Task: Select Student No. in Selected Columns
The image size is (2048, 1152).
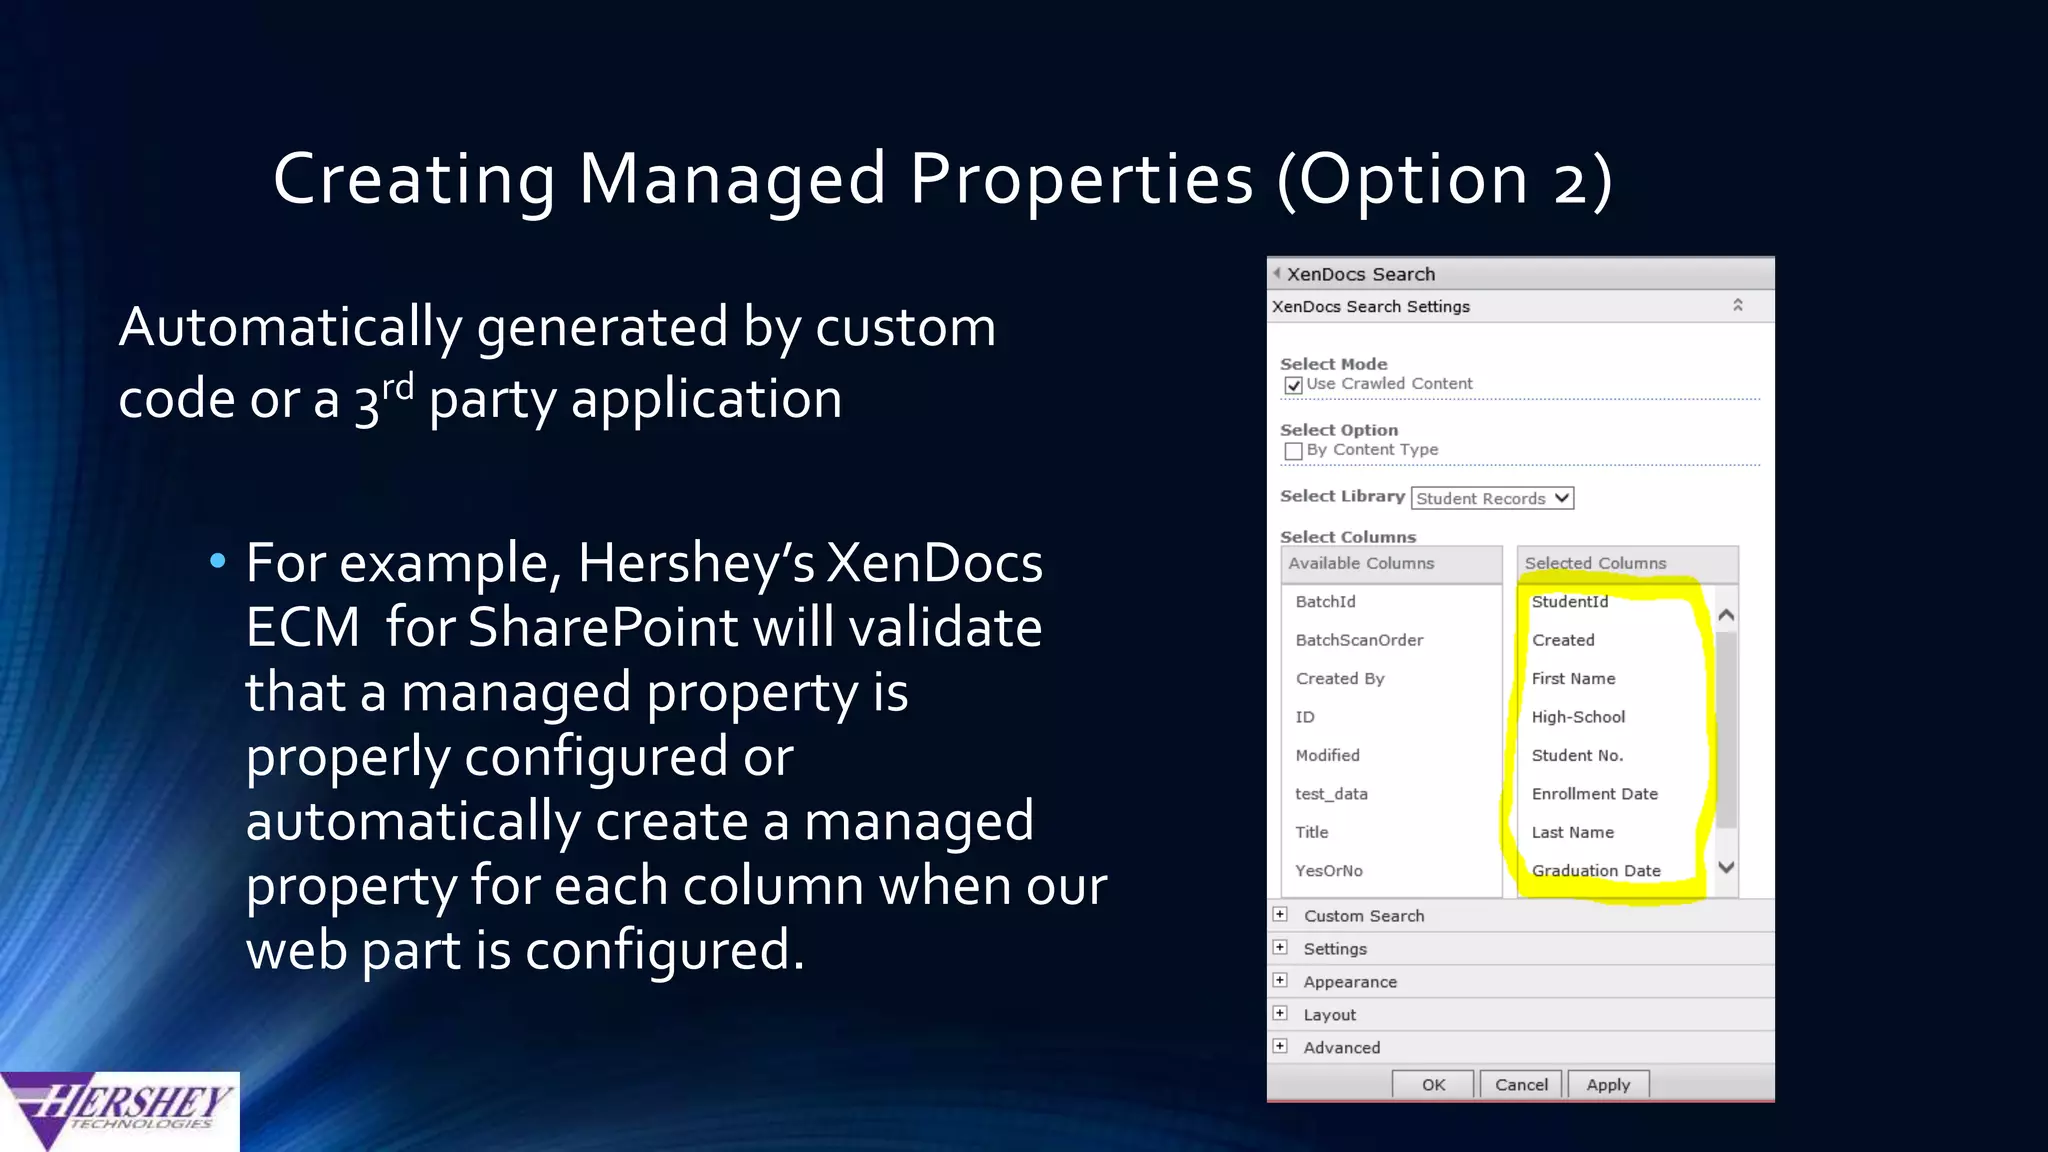Action: click(x=1577, y=755)
